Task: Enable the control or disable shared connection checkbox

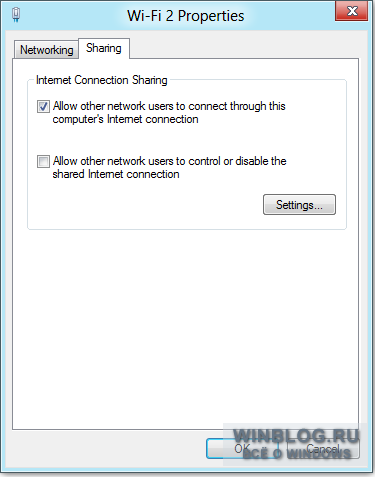Action: (x=43, y=161)
